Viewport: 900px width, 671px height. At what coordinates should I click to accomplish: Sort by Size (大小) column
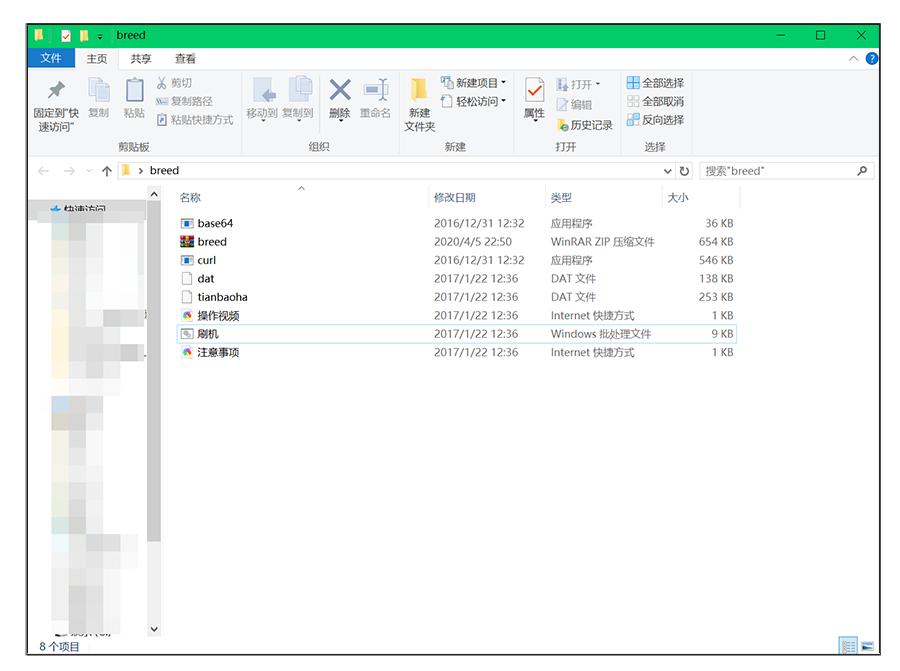coord(677,197)
